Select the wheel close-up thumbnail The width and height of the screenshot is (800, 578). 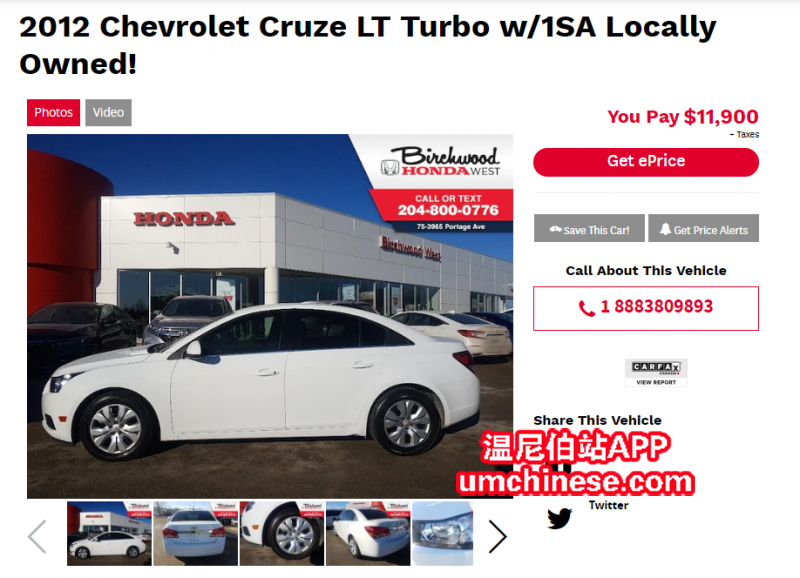[282, 533]
